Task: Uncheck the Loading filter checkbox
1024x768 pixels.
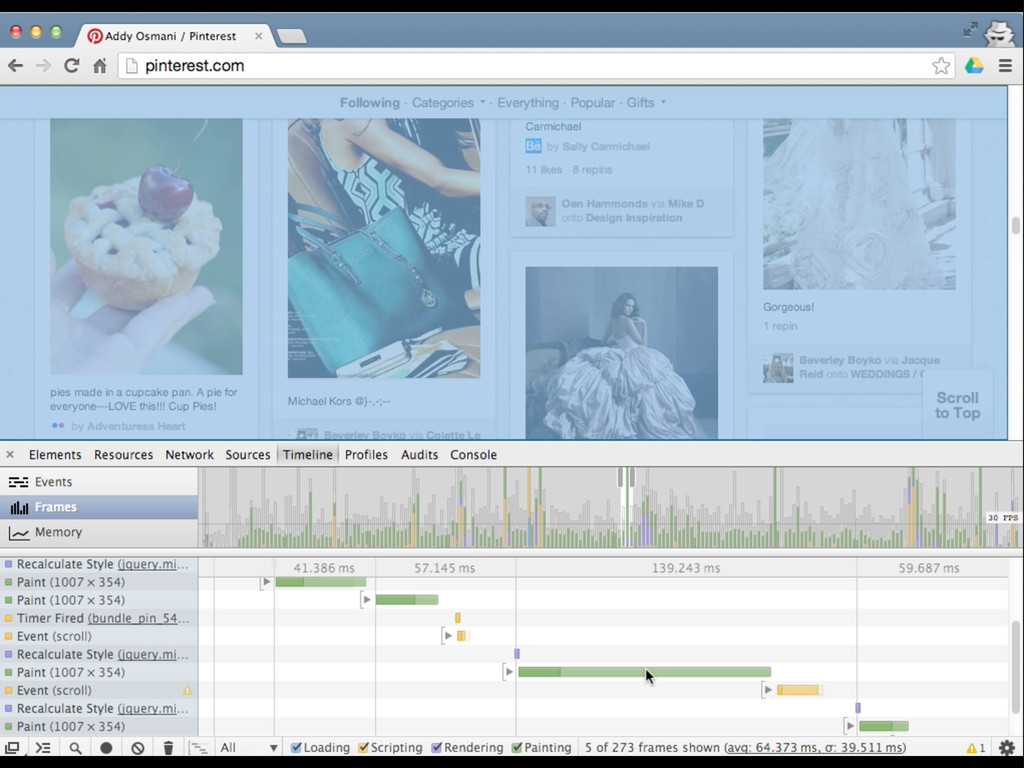Action: click(x=297, y=748)
